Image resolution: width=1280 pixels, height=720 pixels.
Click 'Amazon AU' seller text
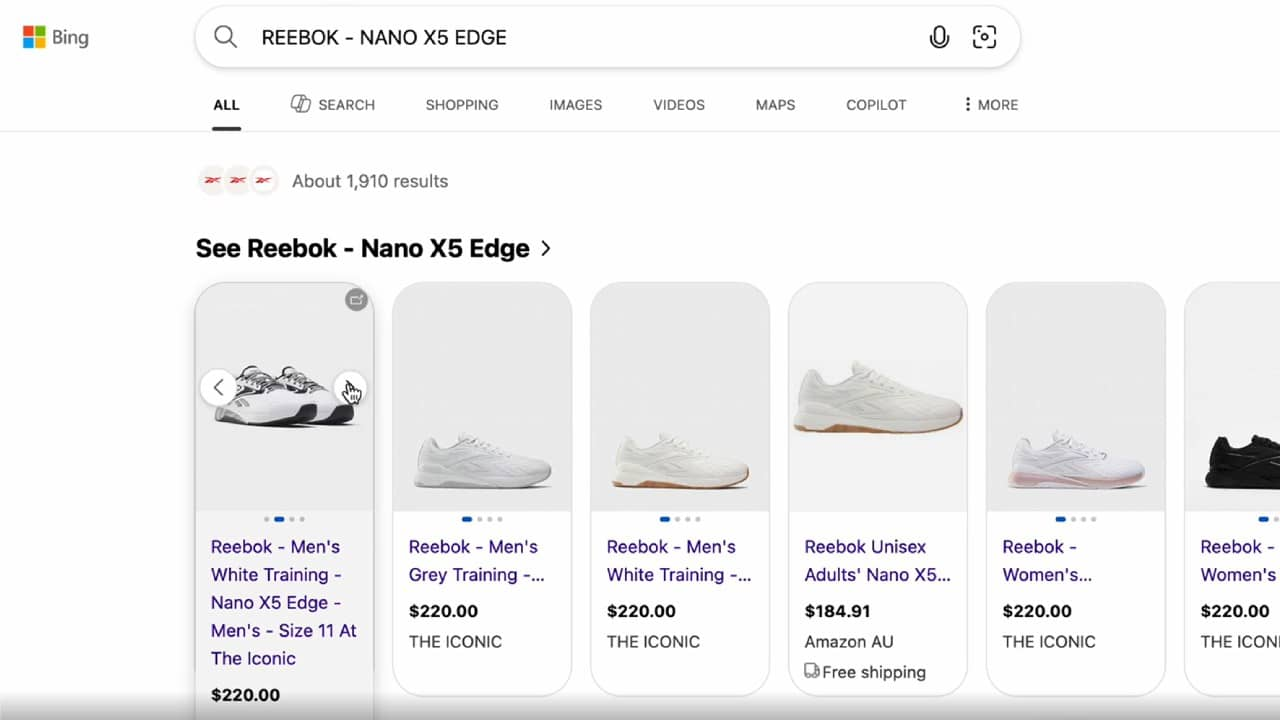tap(849, 641)
